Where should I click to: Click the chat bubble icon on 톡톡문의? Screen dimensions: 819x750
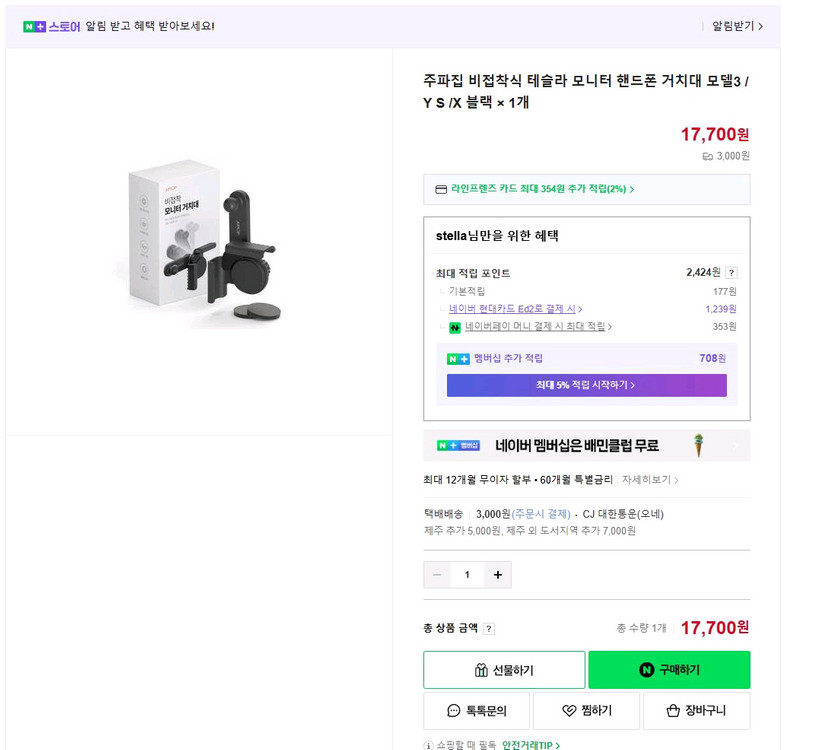click(x=452, y=711)
